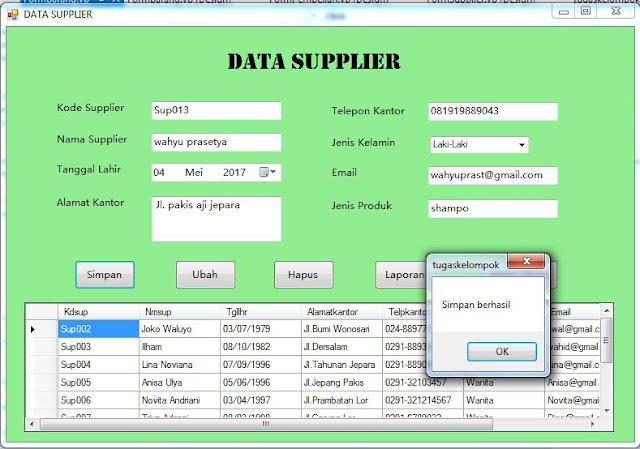Click the Nmsup column header
The height and width of the screenshot is (449, 640).
coord(180,312)
